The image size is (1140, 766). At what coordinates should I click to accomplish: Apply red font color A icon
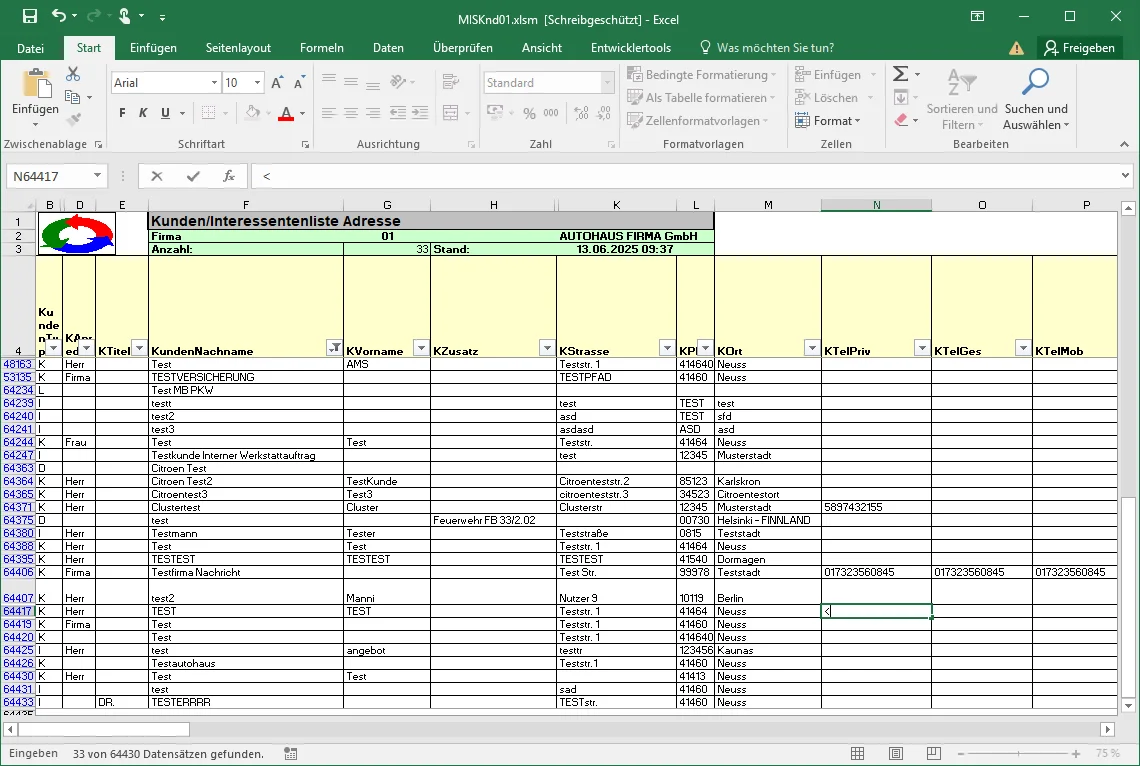tap(286, 113)
